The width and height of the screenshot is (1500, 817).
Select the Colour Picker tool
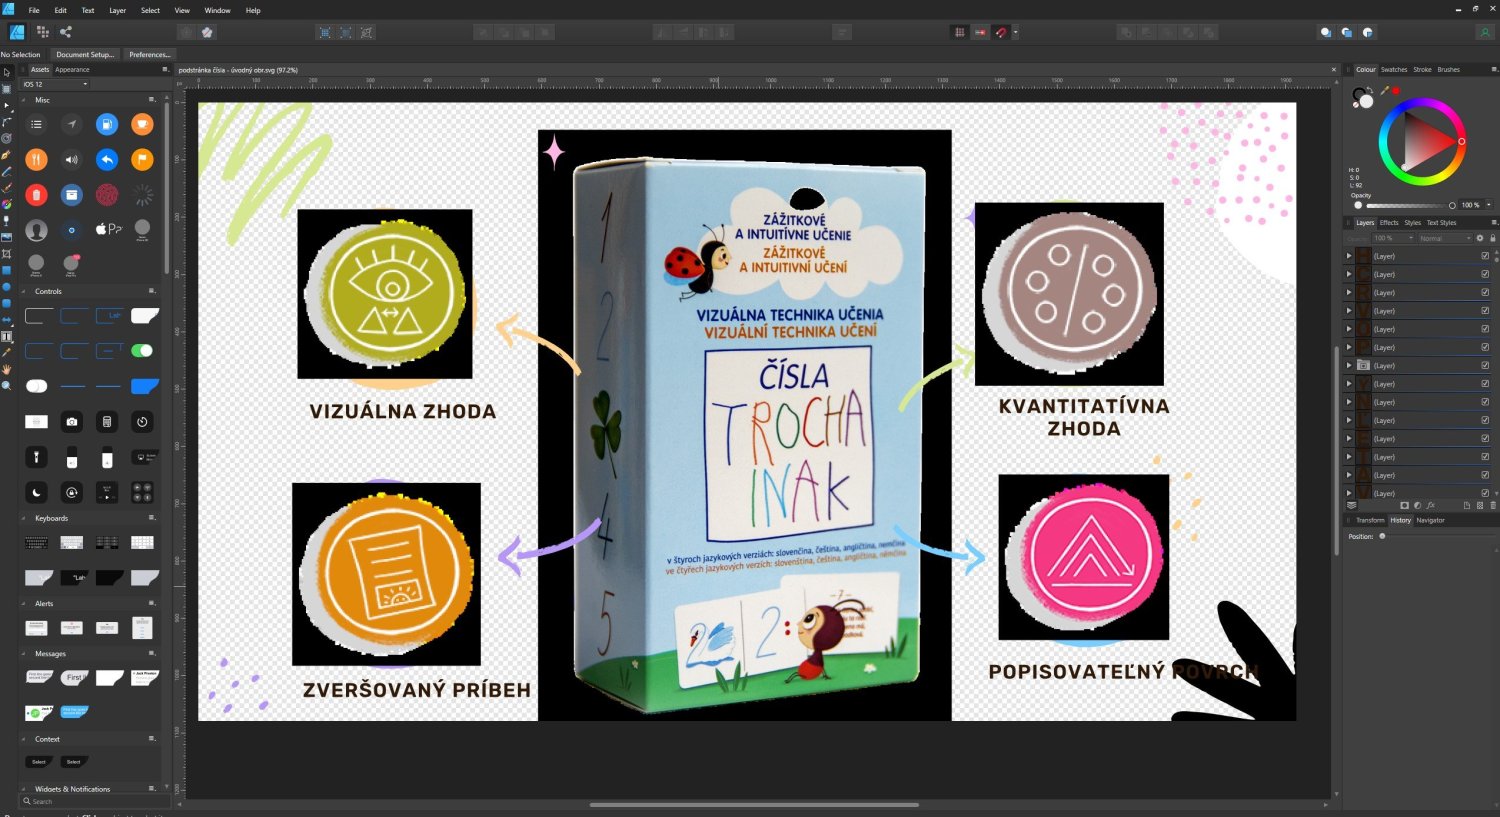tap(6, 352)
